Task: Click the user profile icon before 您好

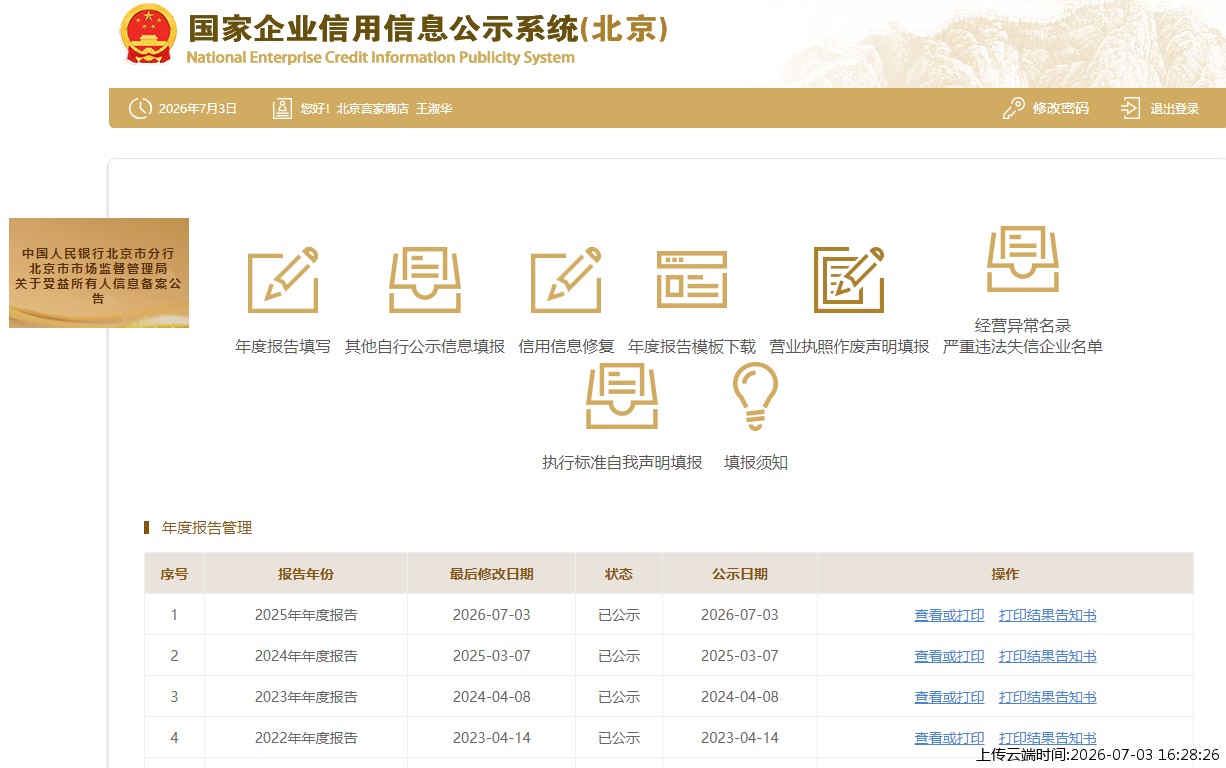Action: 282,108
